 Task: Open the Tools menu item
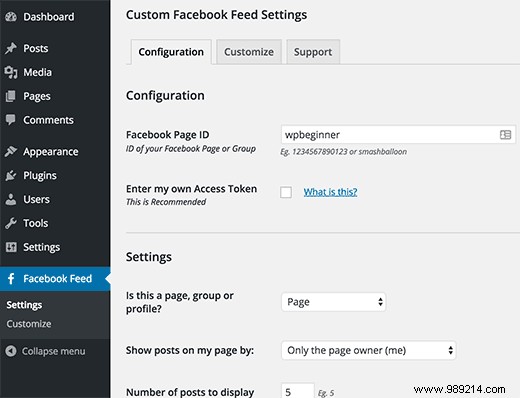click(55, 223)
